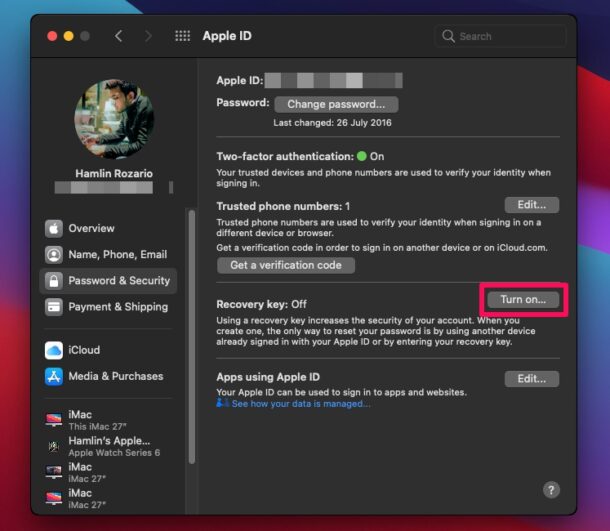Click the 'Password:' field label

click(243, 103)
